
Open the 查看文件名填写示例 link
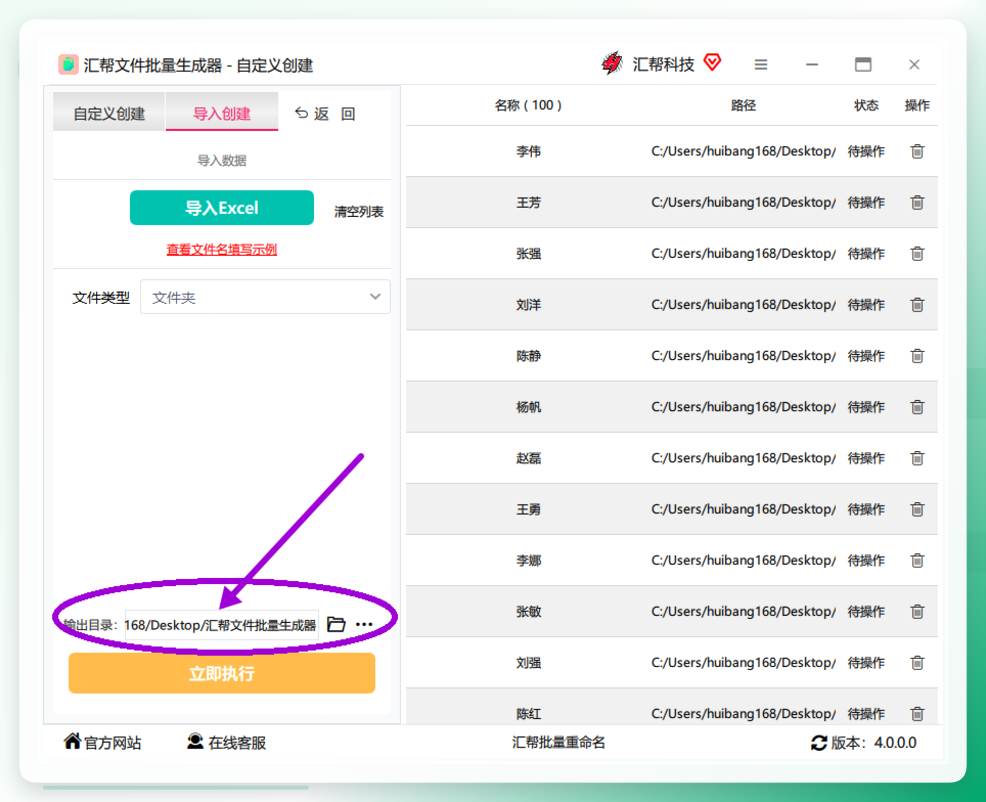click(x=221, y=250)
